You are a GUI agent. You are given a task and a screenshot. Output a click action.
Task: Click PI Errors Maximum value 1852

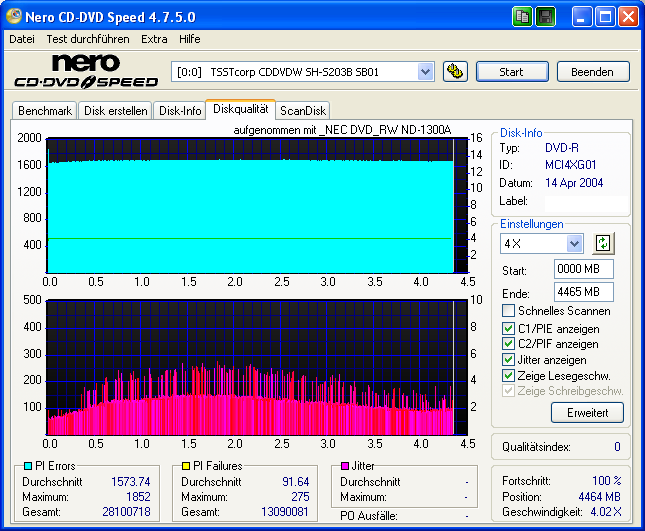pos(138,497)
